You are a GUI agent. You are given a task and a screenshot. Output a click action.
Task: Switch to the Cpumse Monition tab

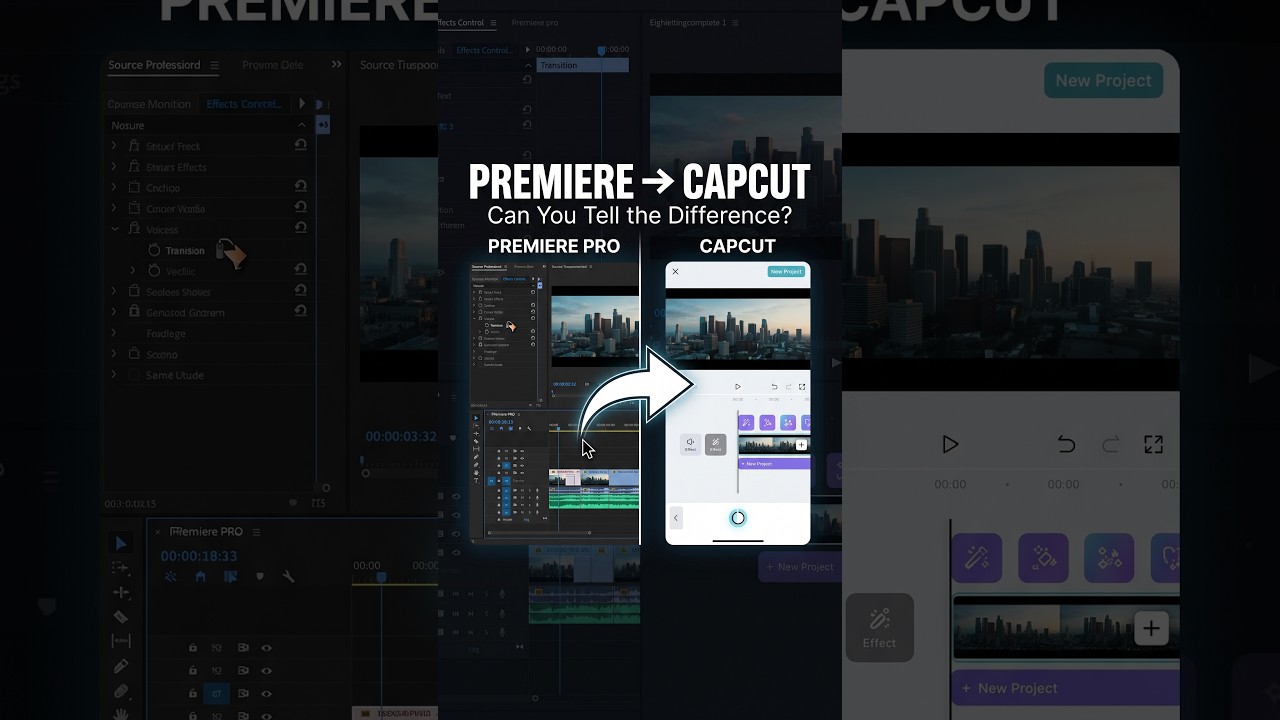pos(149,104)
